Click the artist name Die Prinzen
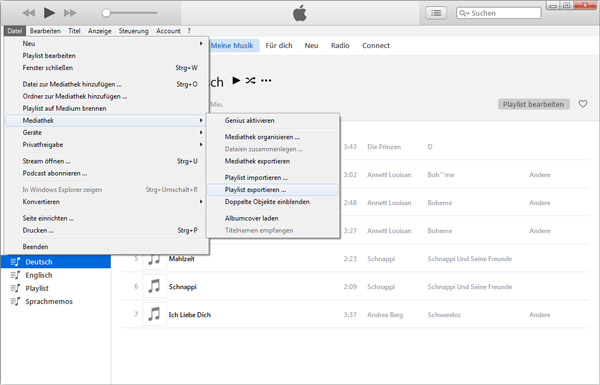Image resolution: width=600 pixels, height=385 pixels. coord(384,147)
